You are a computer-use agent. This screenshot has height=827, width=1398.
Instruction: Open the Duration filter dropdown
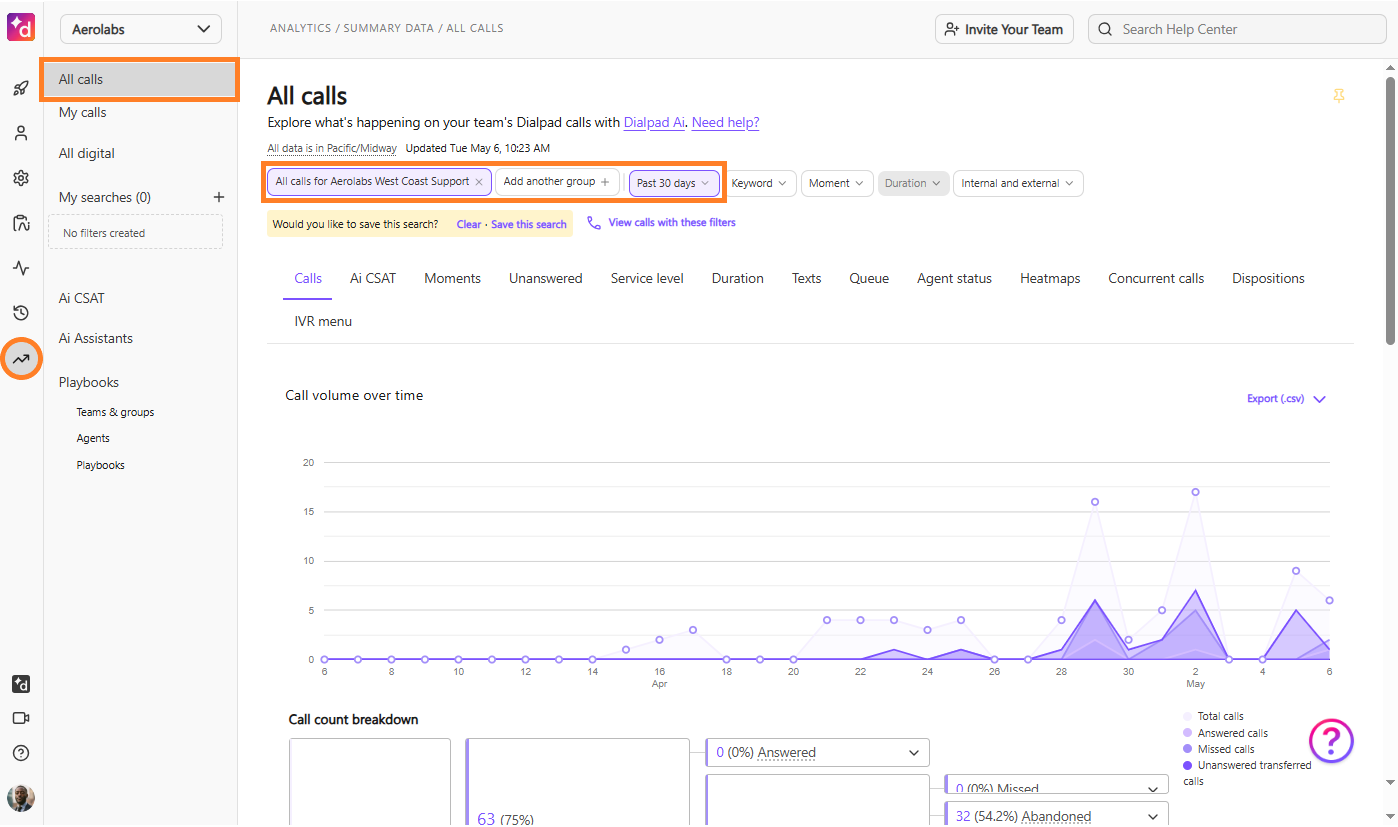[913, 183]
